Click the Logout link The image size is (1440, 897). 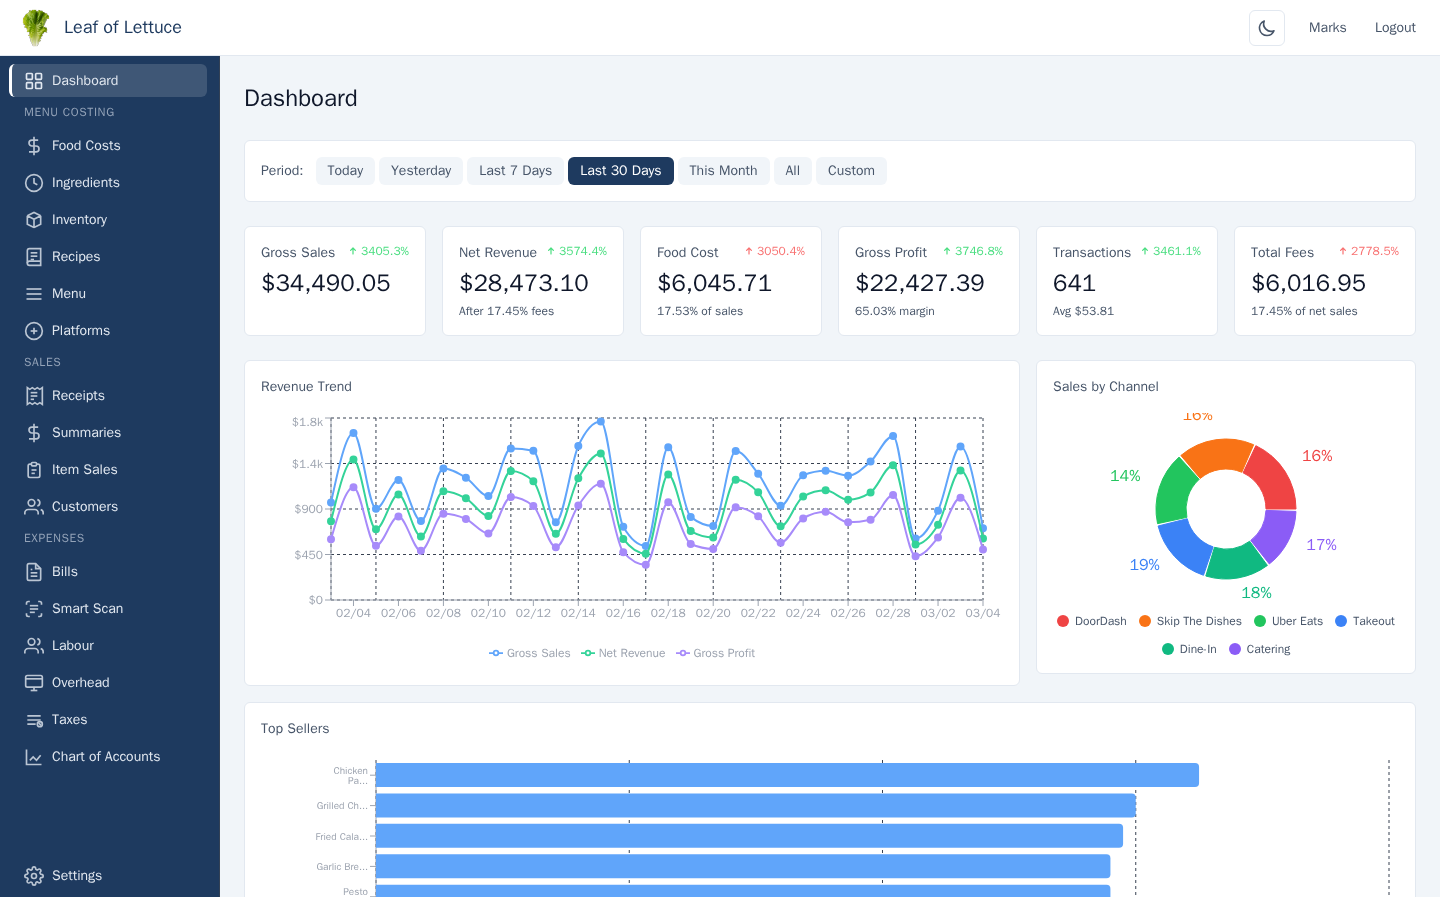click(1395, 27)
